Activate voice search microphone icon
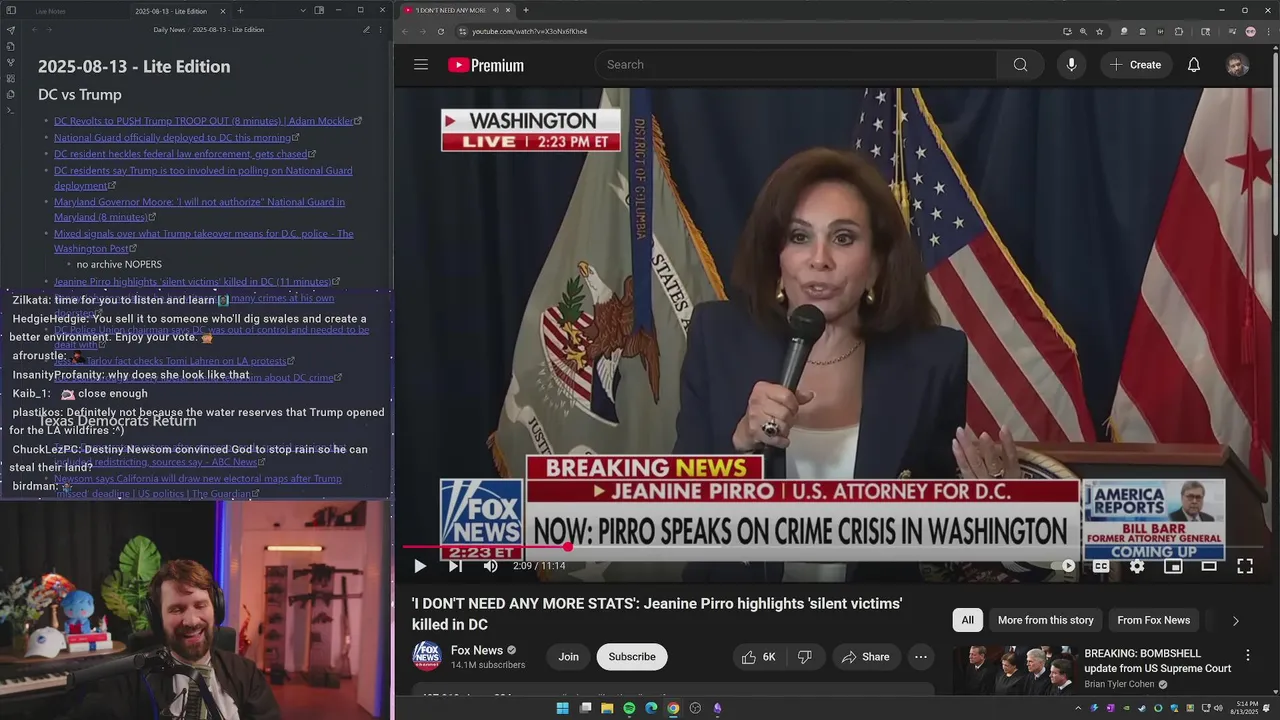This screenshot has height=720, width=1280. coord(1071,65)
